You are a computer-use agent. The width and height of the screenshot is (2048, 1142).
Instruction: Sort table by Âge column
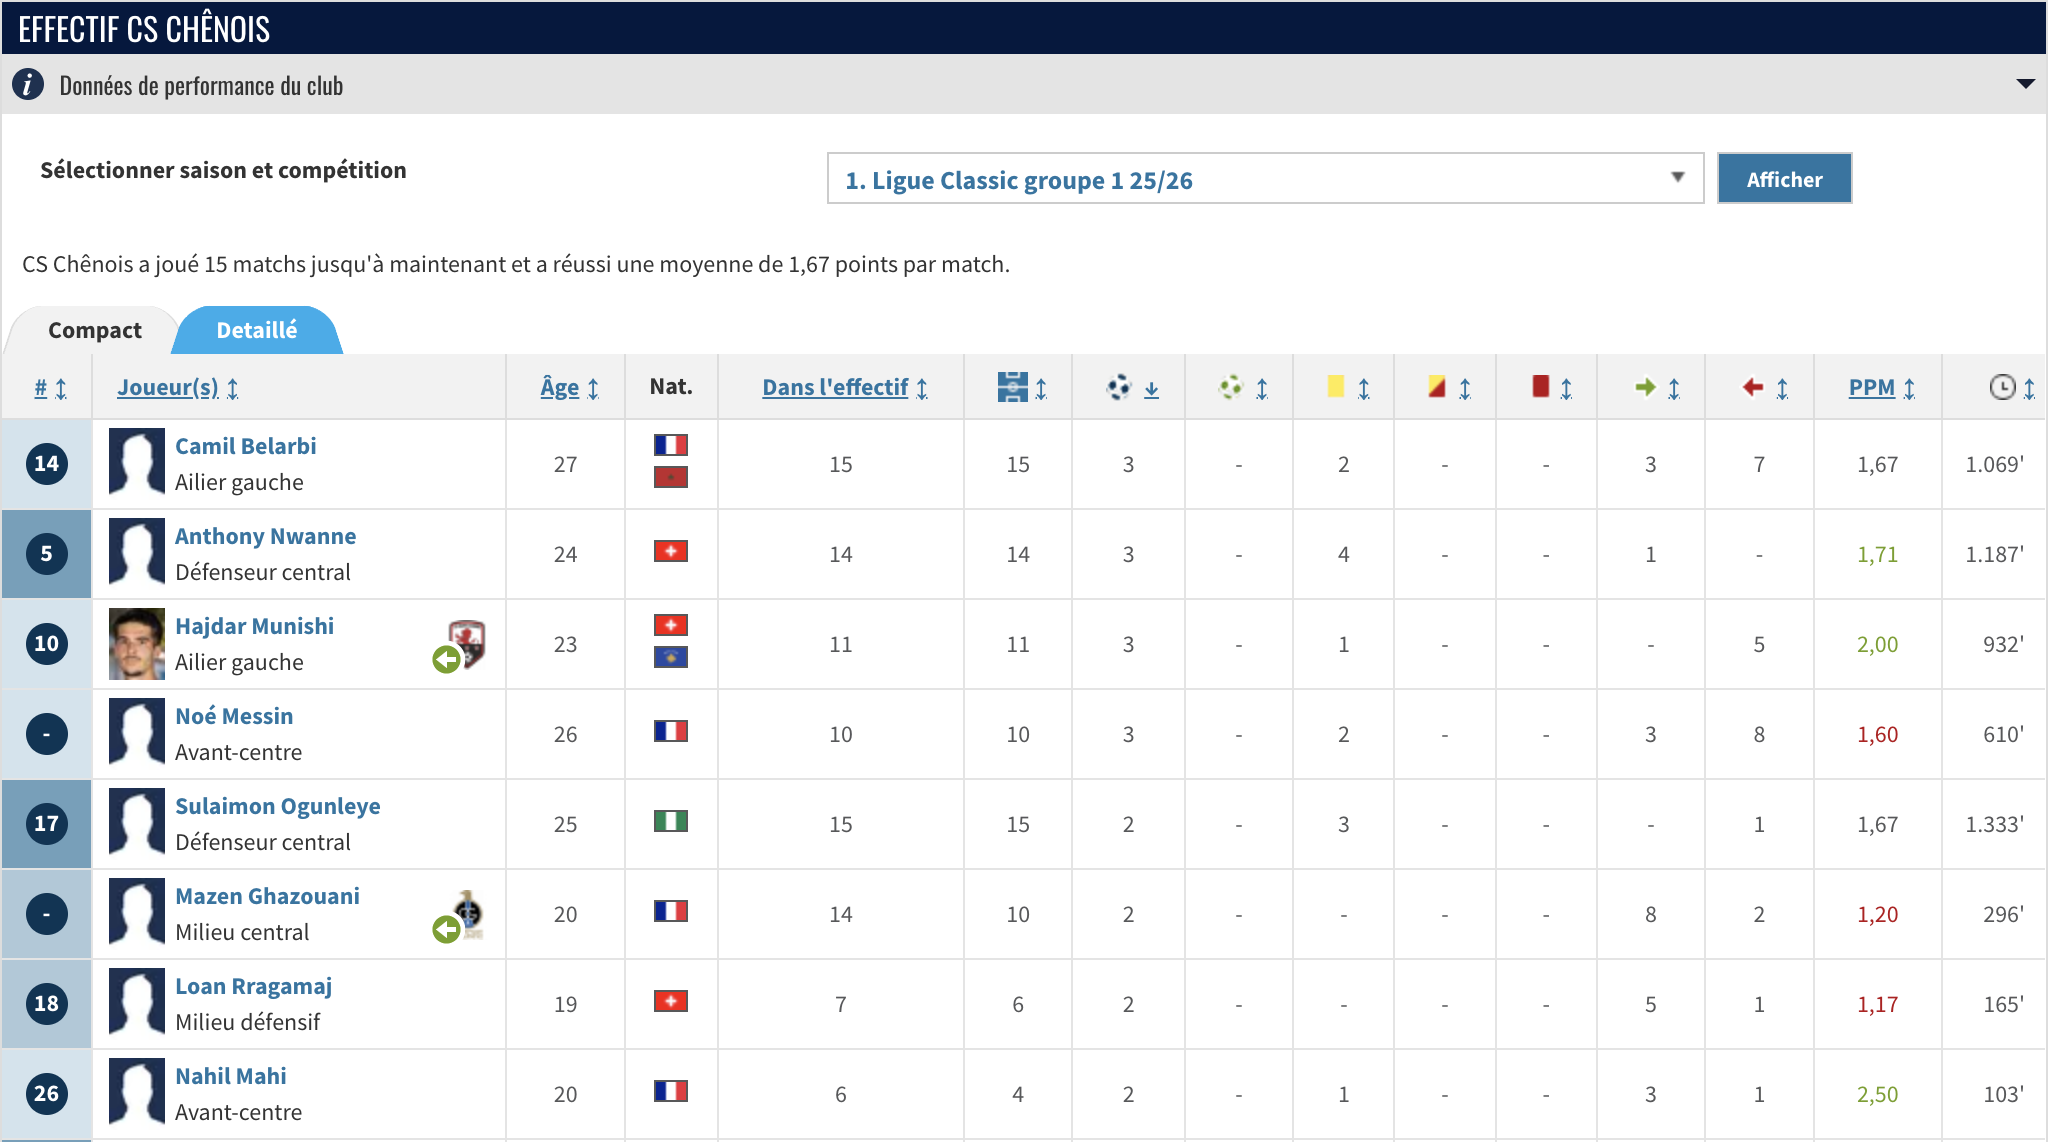tap(559, 387)
